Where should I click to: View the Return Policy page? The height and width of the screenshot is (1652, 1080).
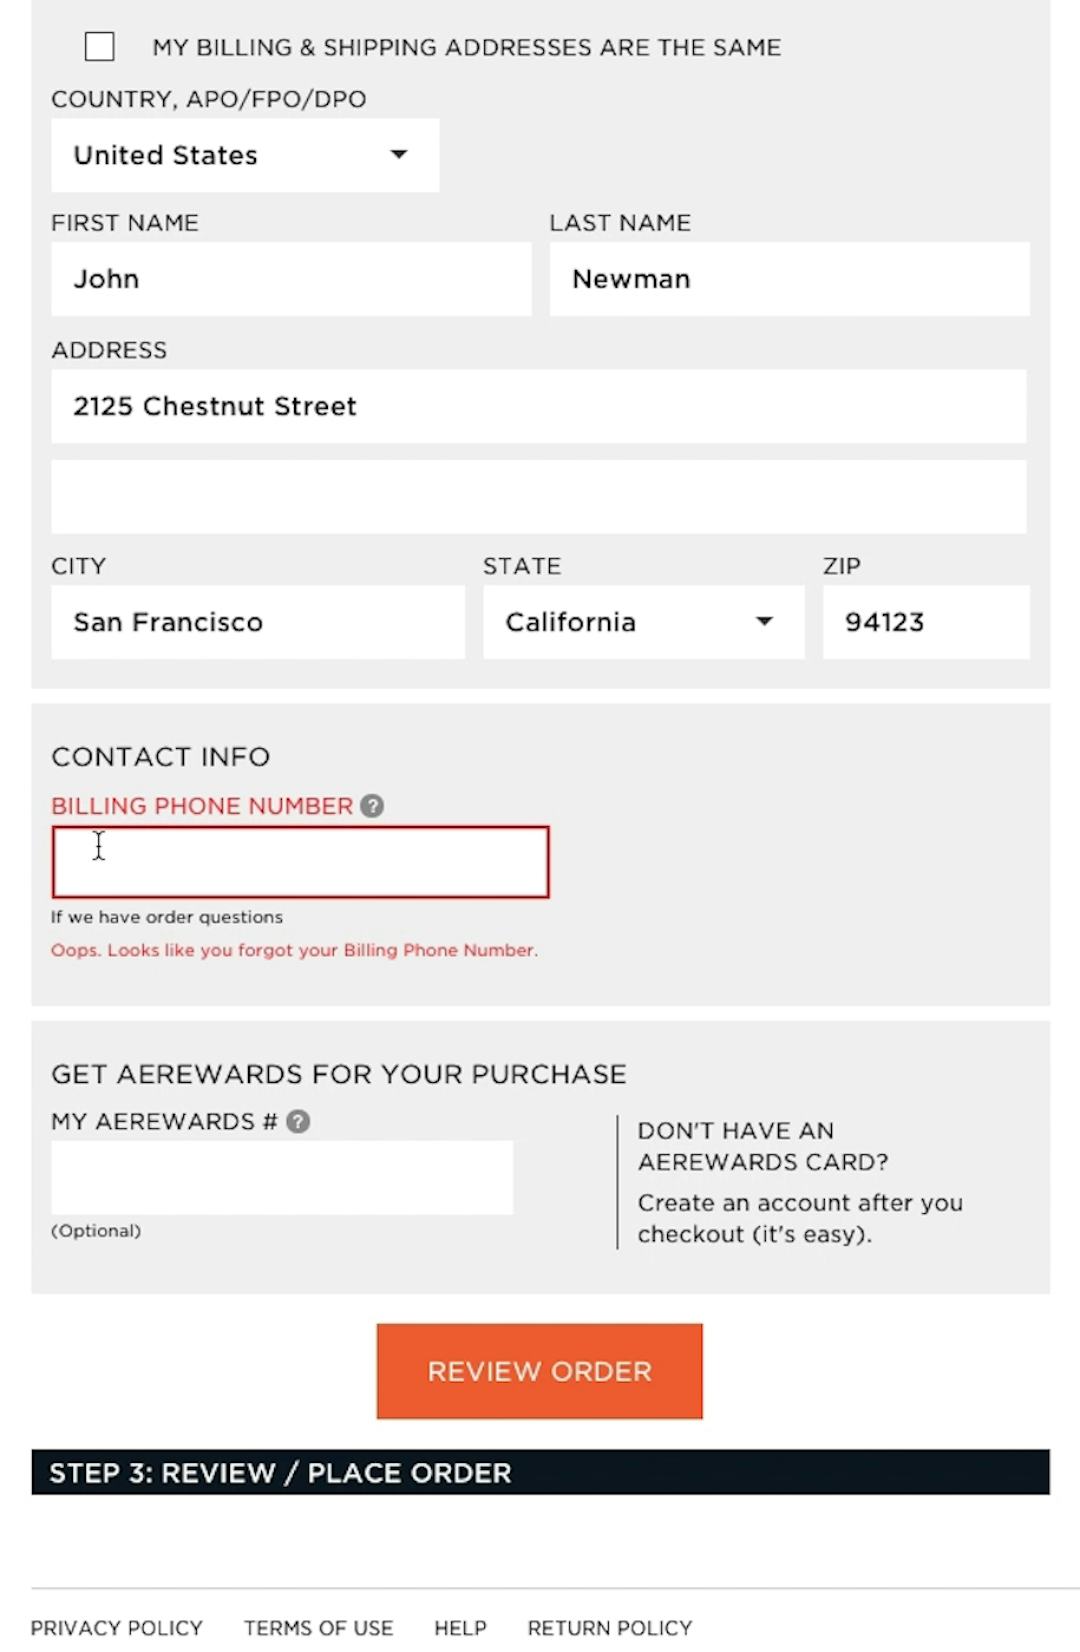(x=610, y=1627)
